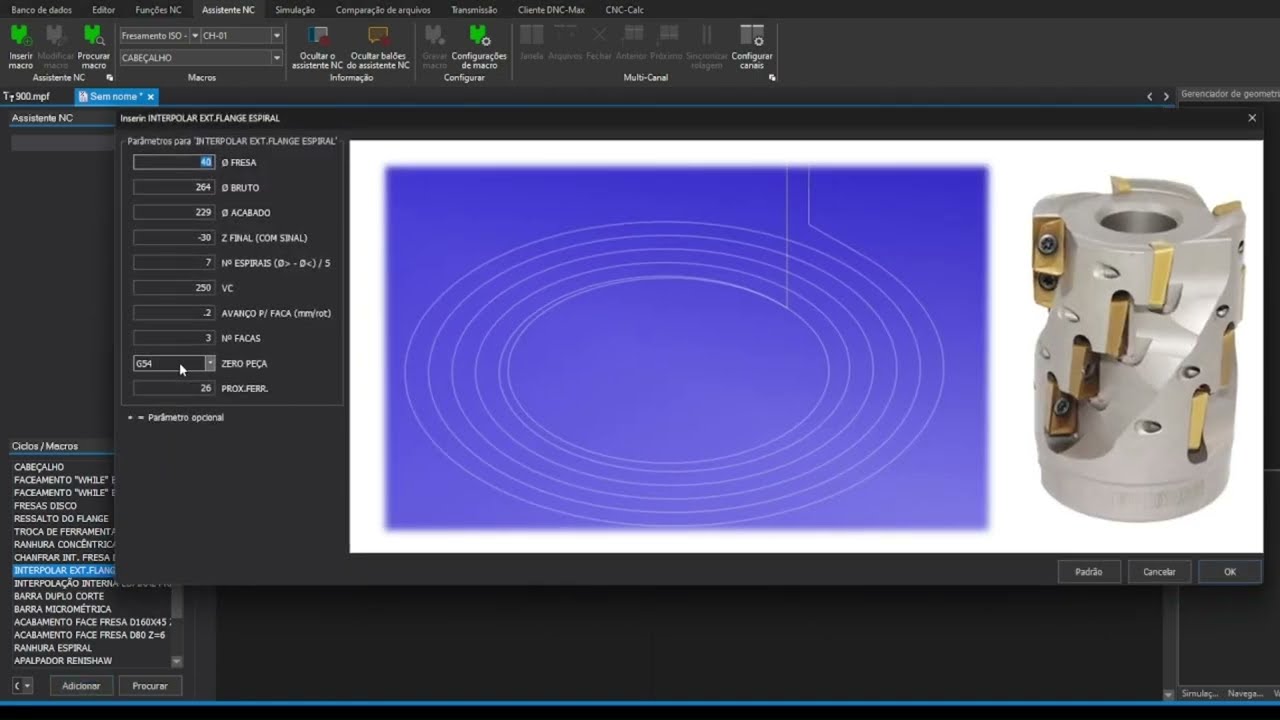
Task: Open Multi-Canal group dialog launcher
Action: (x=772, y=77)
